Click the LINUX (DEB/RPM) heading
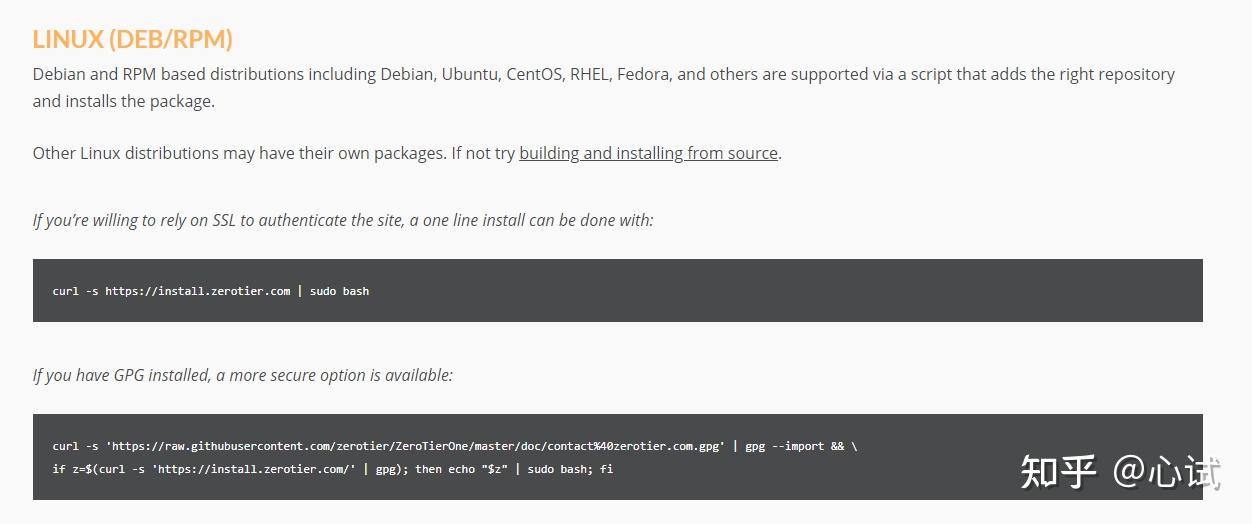 point(132,39)
